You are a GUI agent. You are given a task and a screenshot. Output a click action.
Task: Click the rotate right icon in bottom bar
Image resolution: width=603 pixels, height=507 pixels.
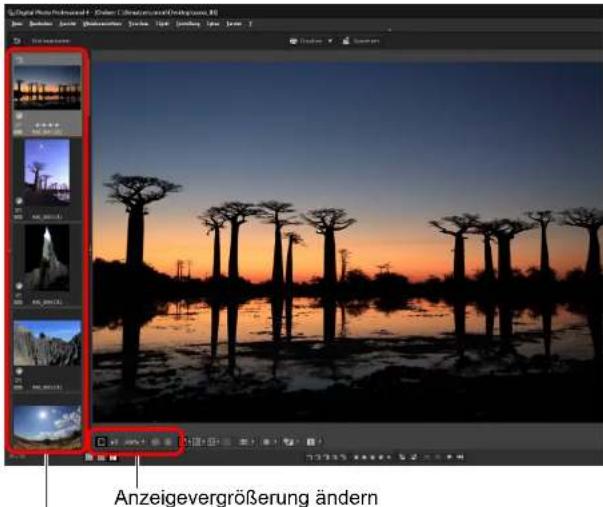coord(414,457)
